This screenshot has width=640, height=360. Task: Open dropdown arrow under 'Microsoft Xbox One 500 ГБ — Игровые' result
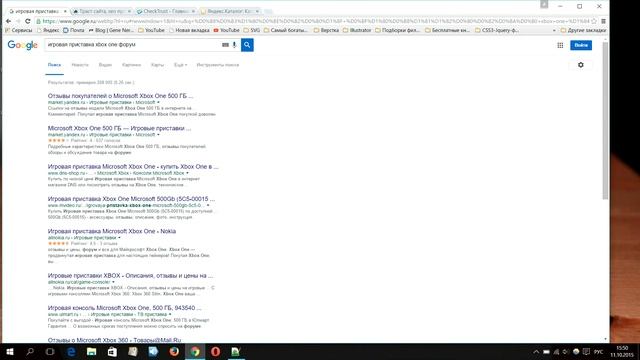click(x=158, y=135)
